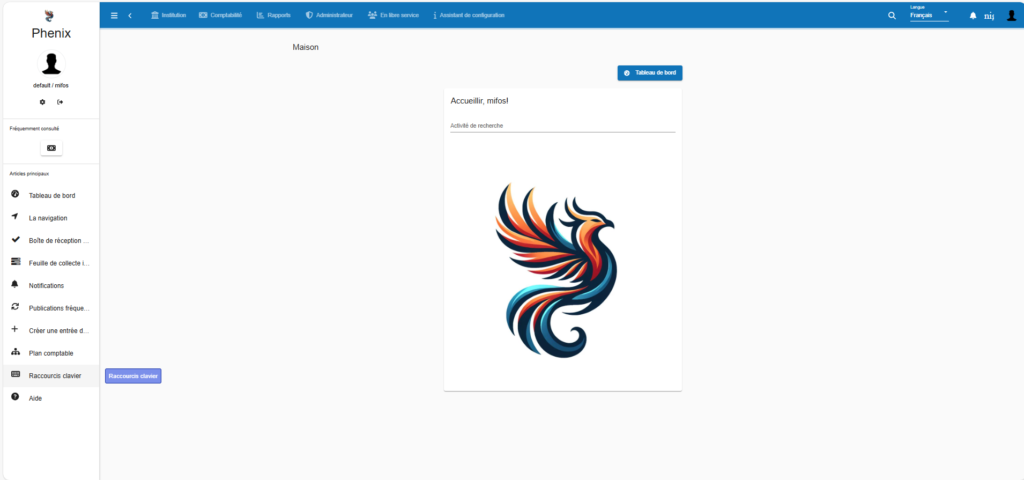Open Aide from the sidebar

point(35,398)
